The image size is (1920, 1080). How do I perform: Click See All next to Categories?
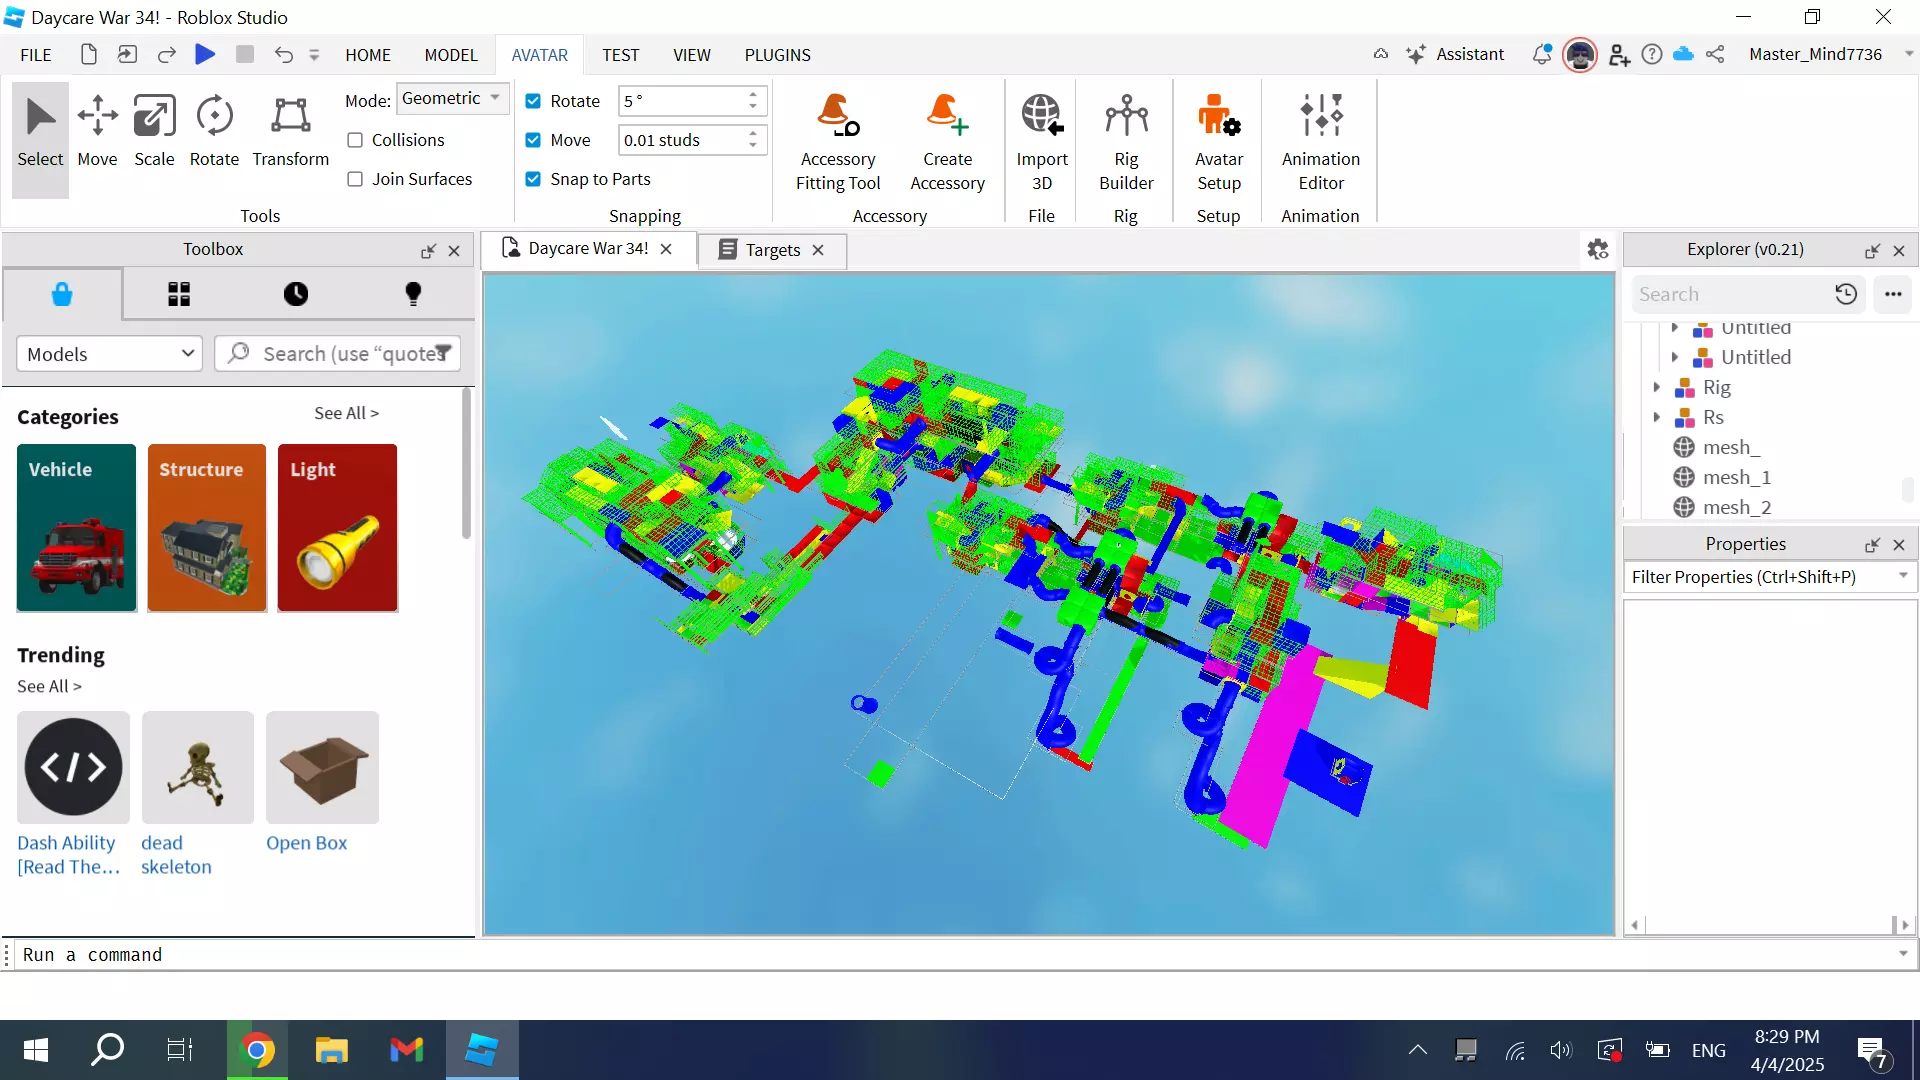(346, 413)
